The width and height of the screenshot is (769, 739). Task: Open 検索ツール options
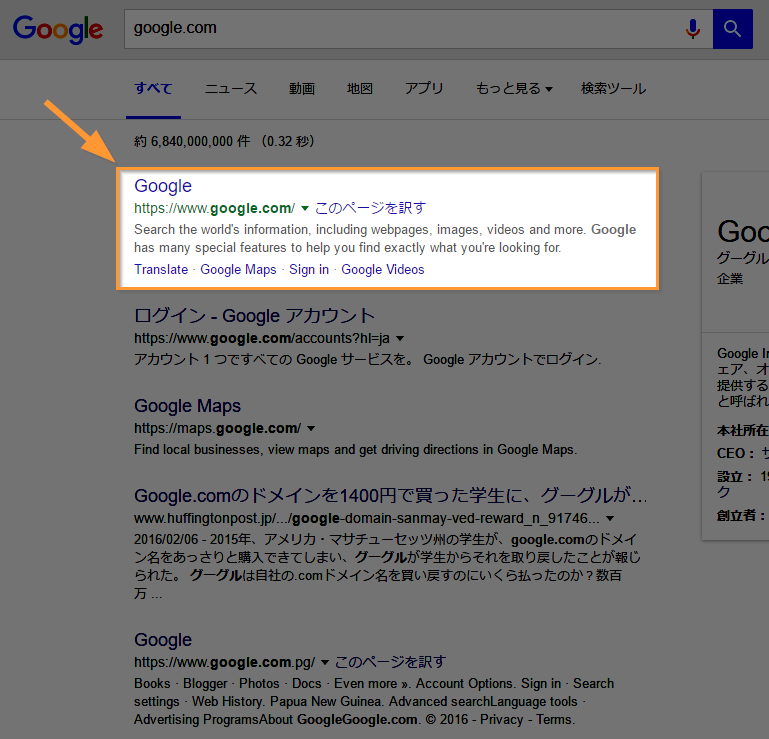(613, 88)
